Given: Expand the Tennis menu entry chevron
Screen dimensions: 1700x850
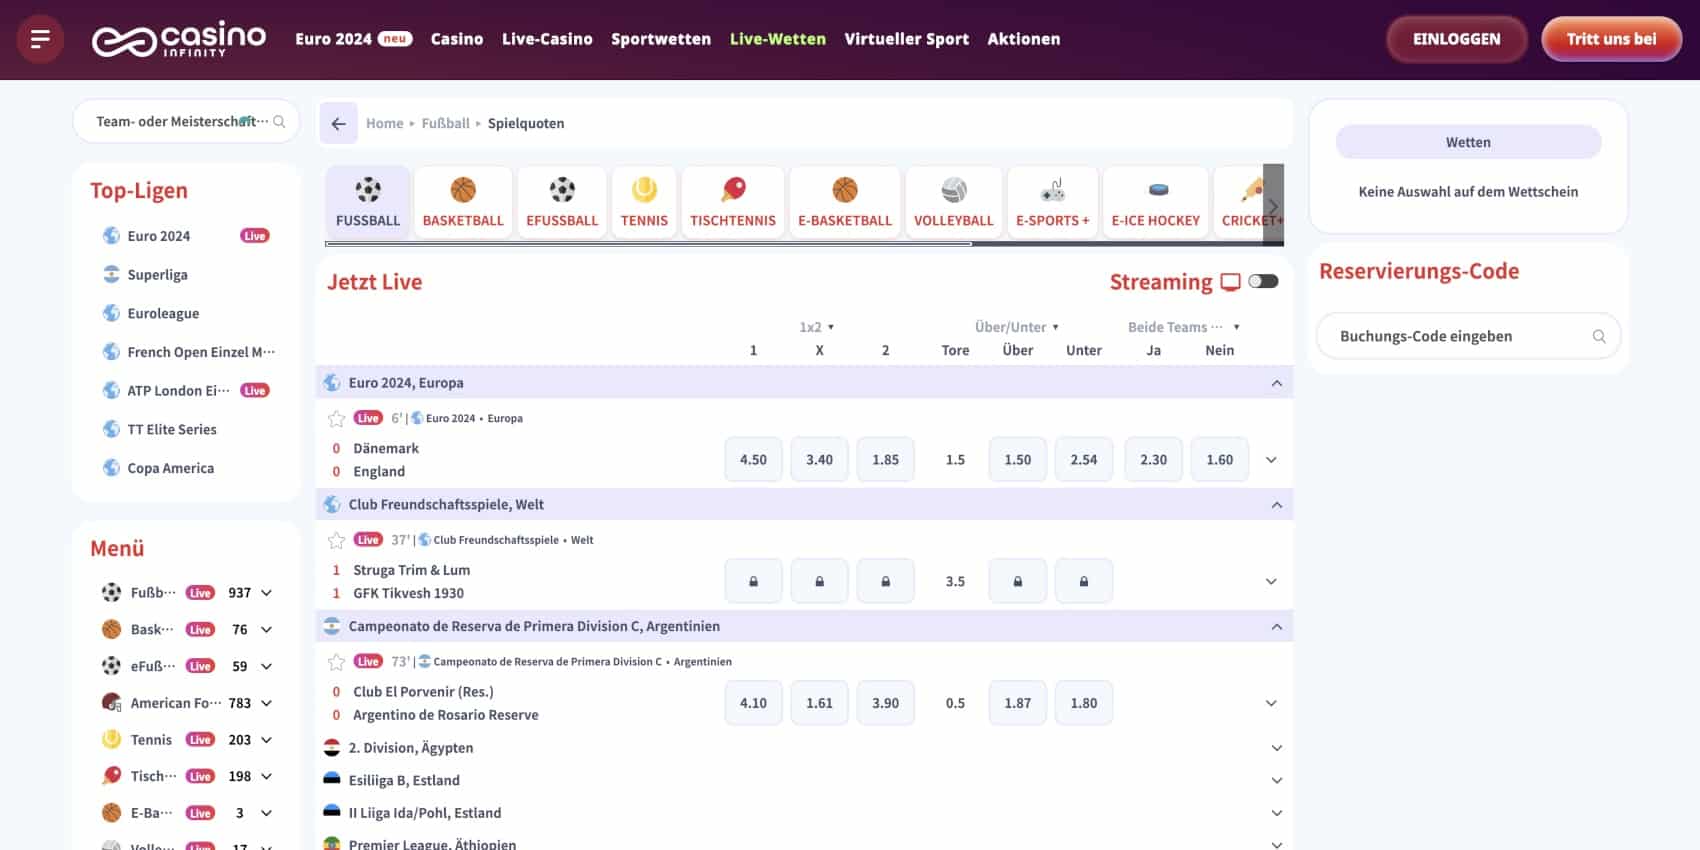Looking at the screenshot, I should 267,740.
